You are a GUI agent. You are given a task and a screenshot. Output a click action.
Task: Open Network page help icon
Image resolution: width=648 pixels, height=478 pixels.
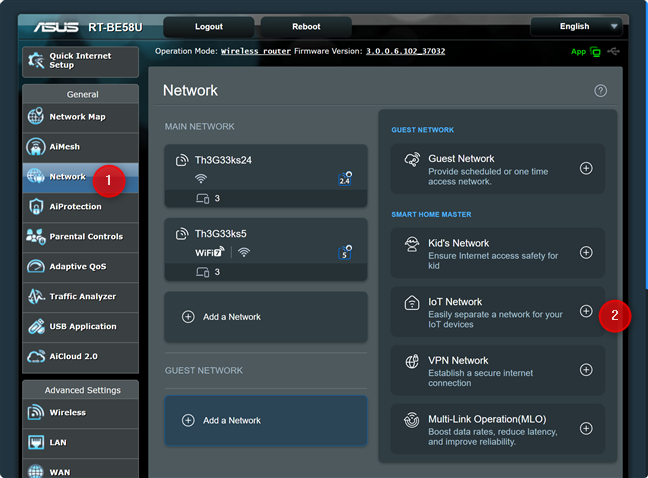click(600, 90)
